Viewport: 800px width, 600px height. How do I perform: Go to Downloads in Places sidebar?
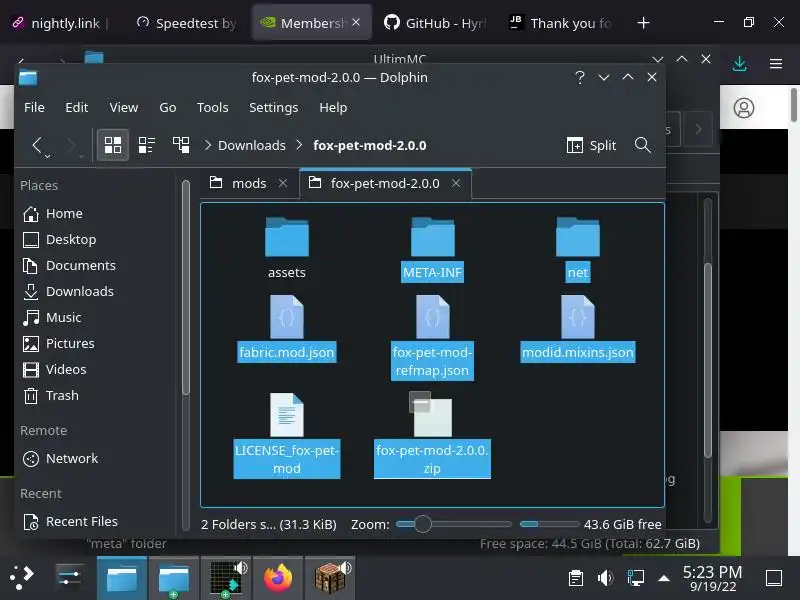68,292
